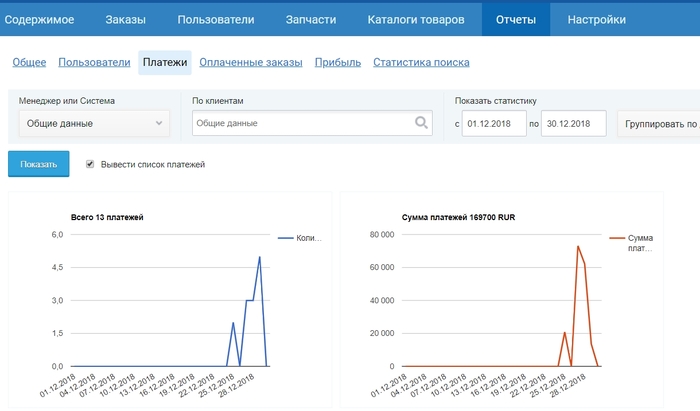Image resolution: width=700 pixels, height=411 pixels.
Task: Open the 'Отчеты' menu tab
Action: click(515, 19)
